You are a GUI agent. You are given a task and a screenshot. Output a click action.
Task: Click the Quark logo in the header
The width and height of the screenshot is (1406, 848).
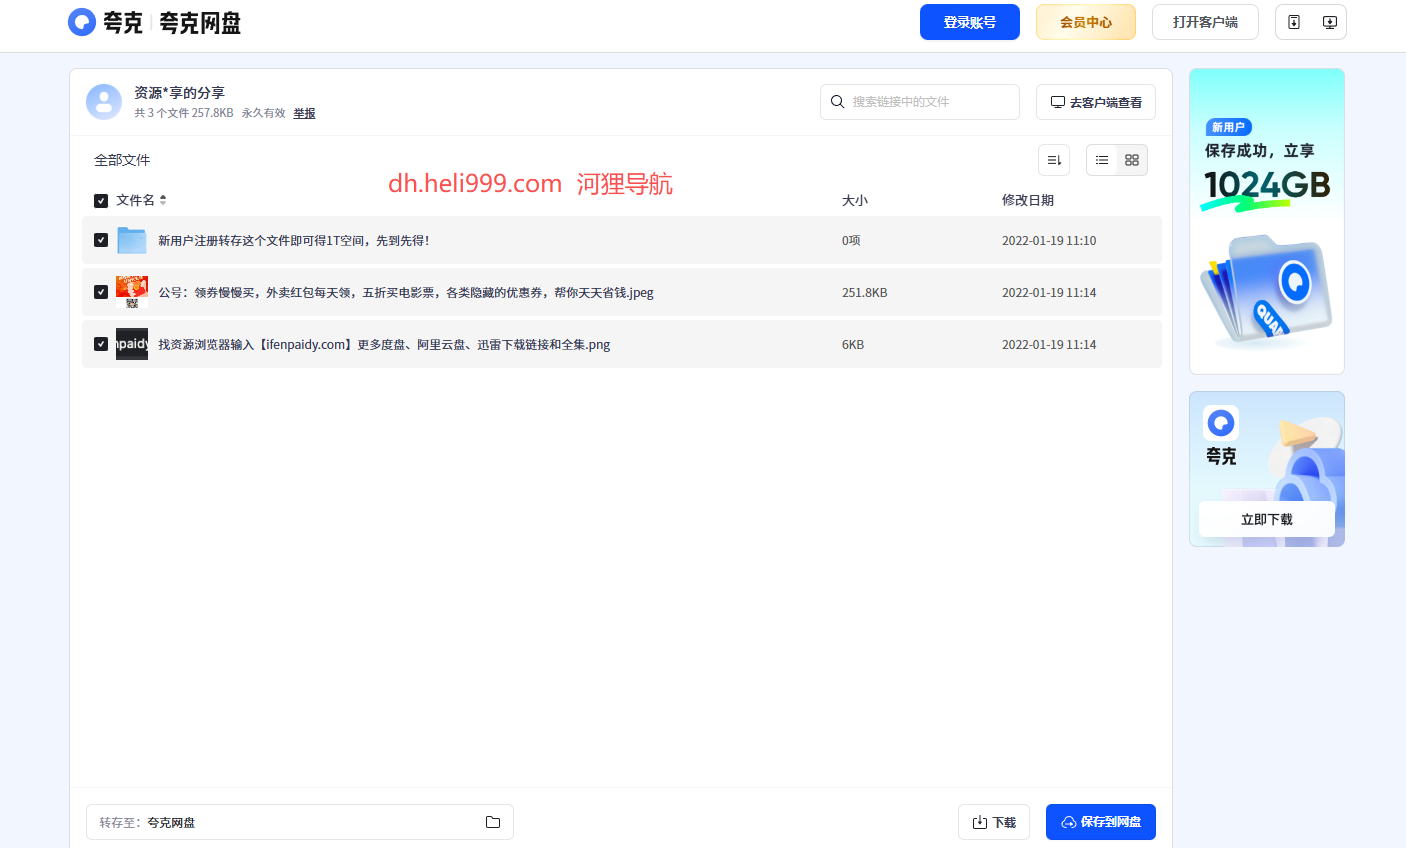(x=81, y=21)
